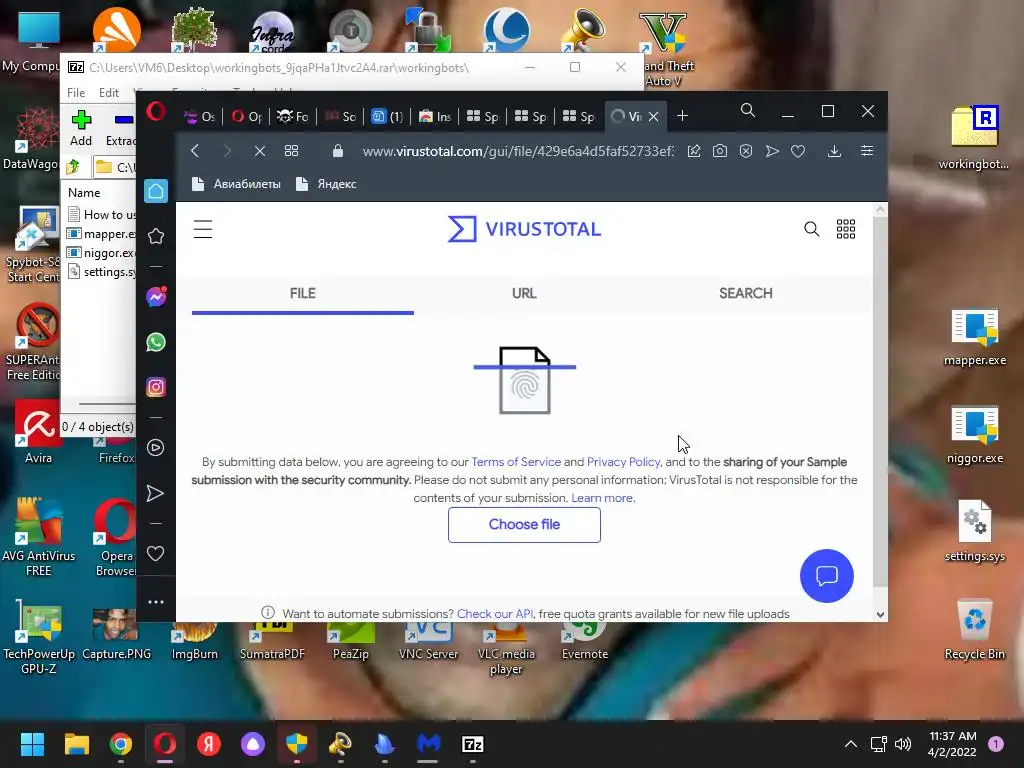
Task: Select Avira desktop shortcut
Action: tap(39, 432)
